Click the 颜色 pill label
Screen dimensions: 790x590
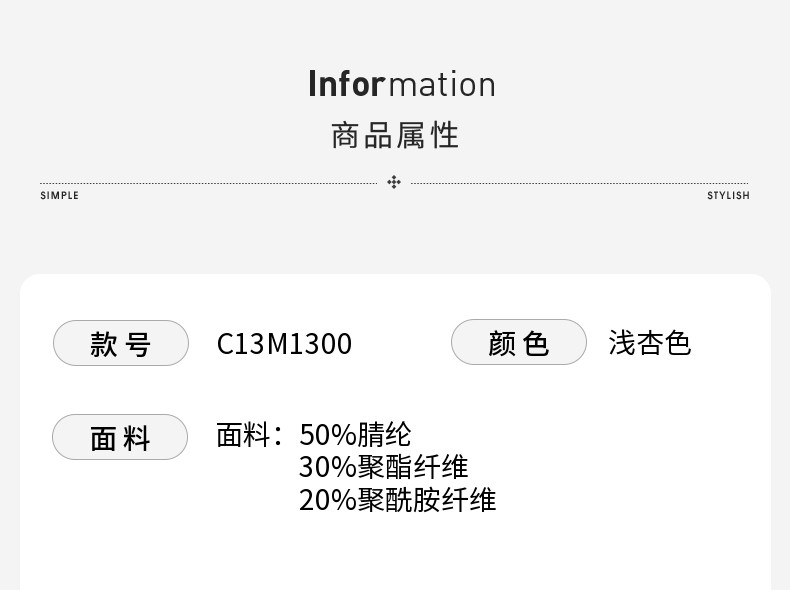[518, 343]
